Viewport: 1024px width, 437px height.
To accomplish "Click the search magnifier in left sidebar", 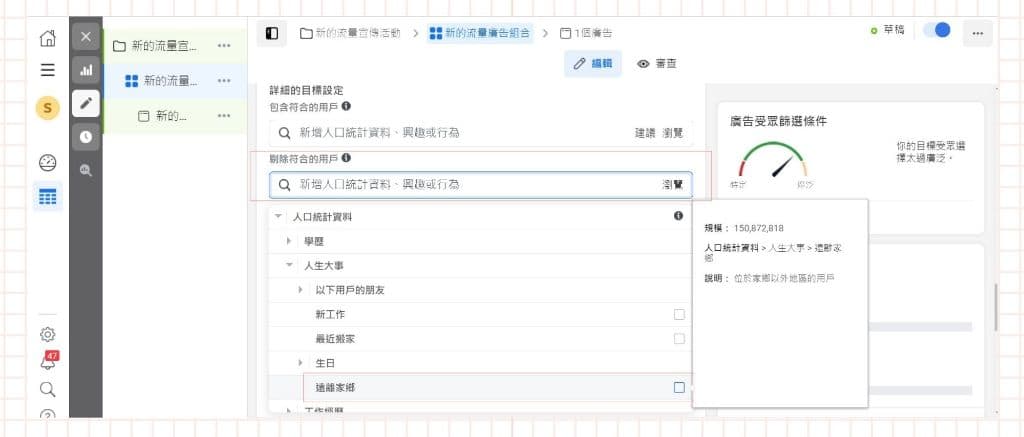I will pos(48,389).
